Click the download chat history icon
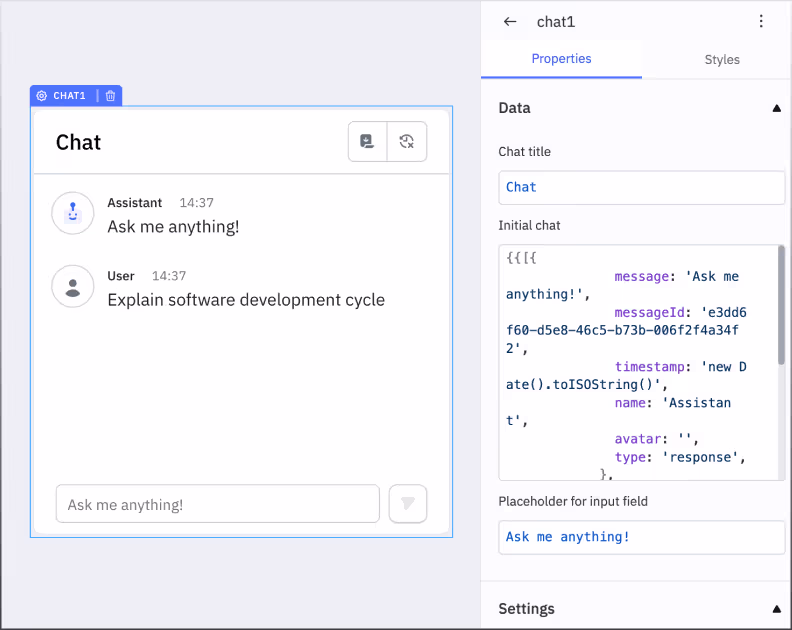792x630 pixels. (x=367, y=142)
